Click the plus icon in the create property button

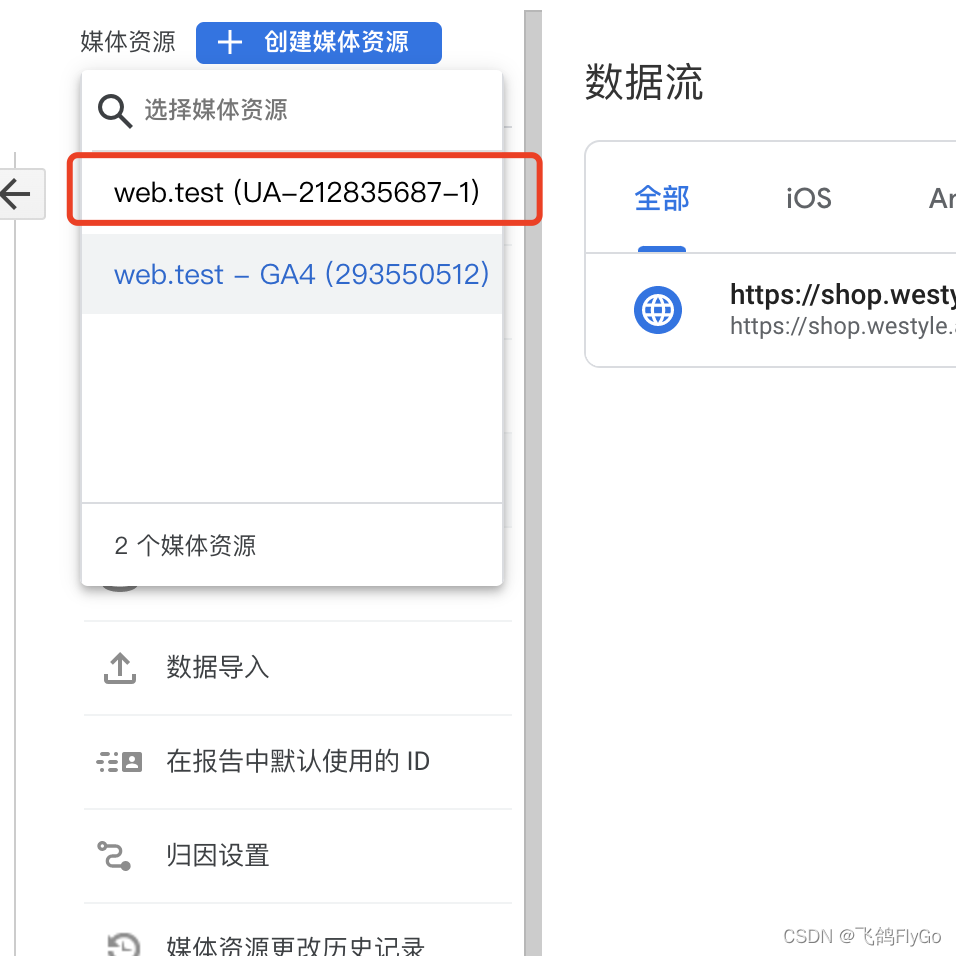coord(230,43)
